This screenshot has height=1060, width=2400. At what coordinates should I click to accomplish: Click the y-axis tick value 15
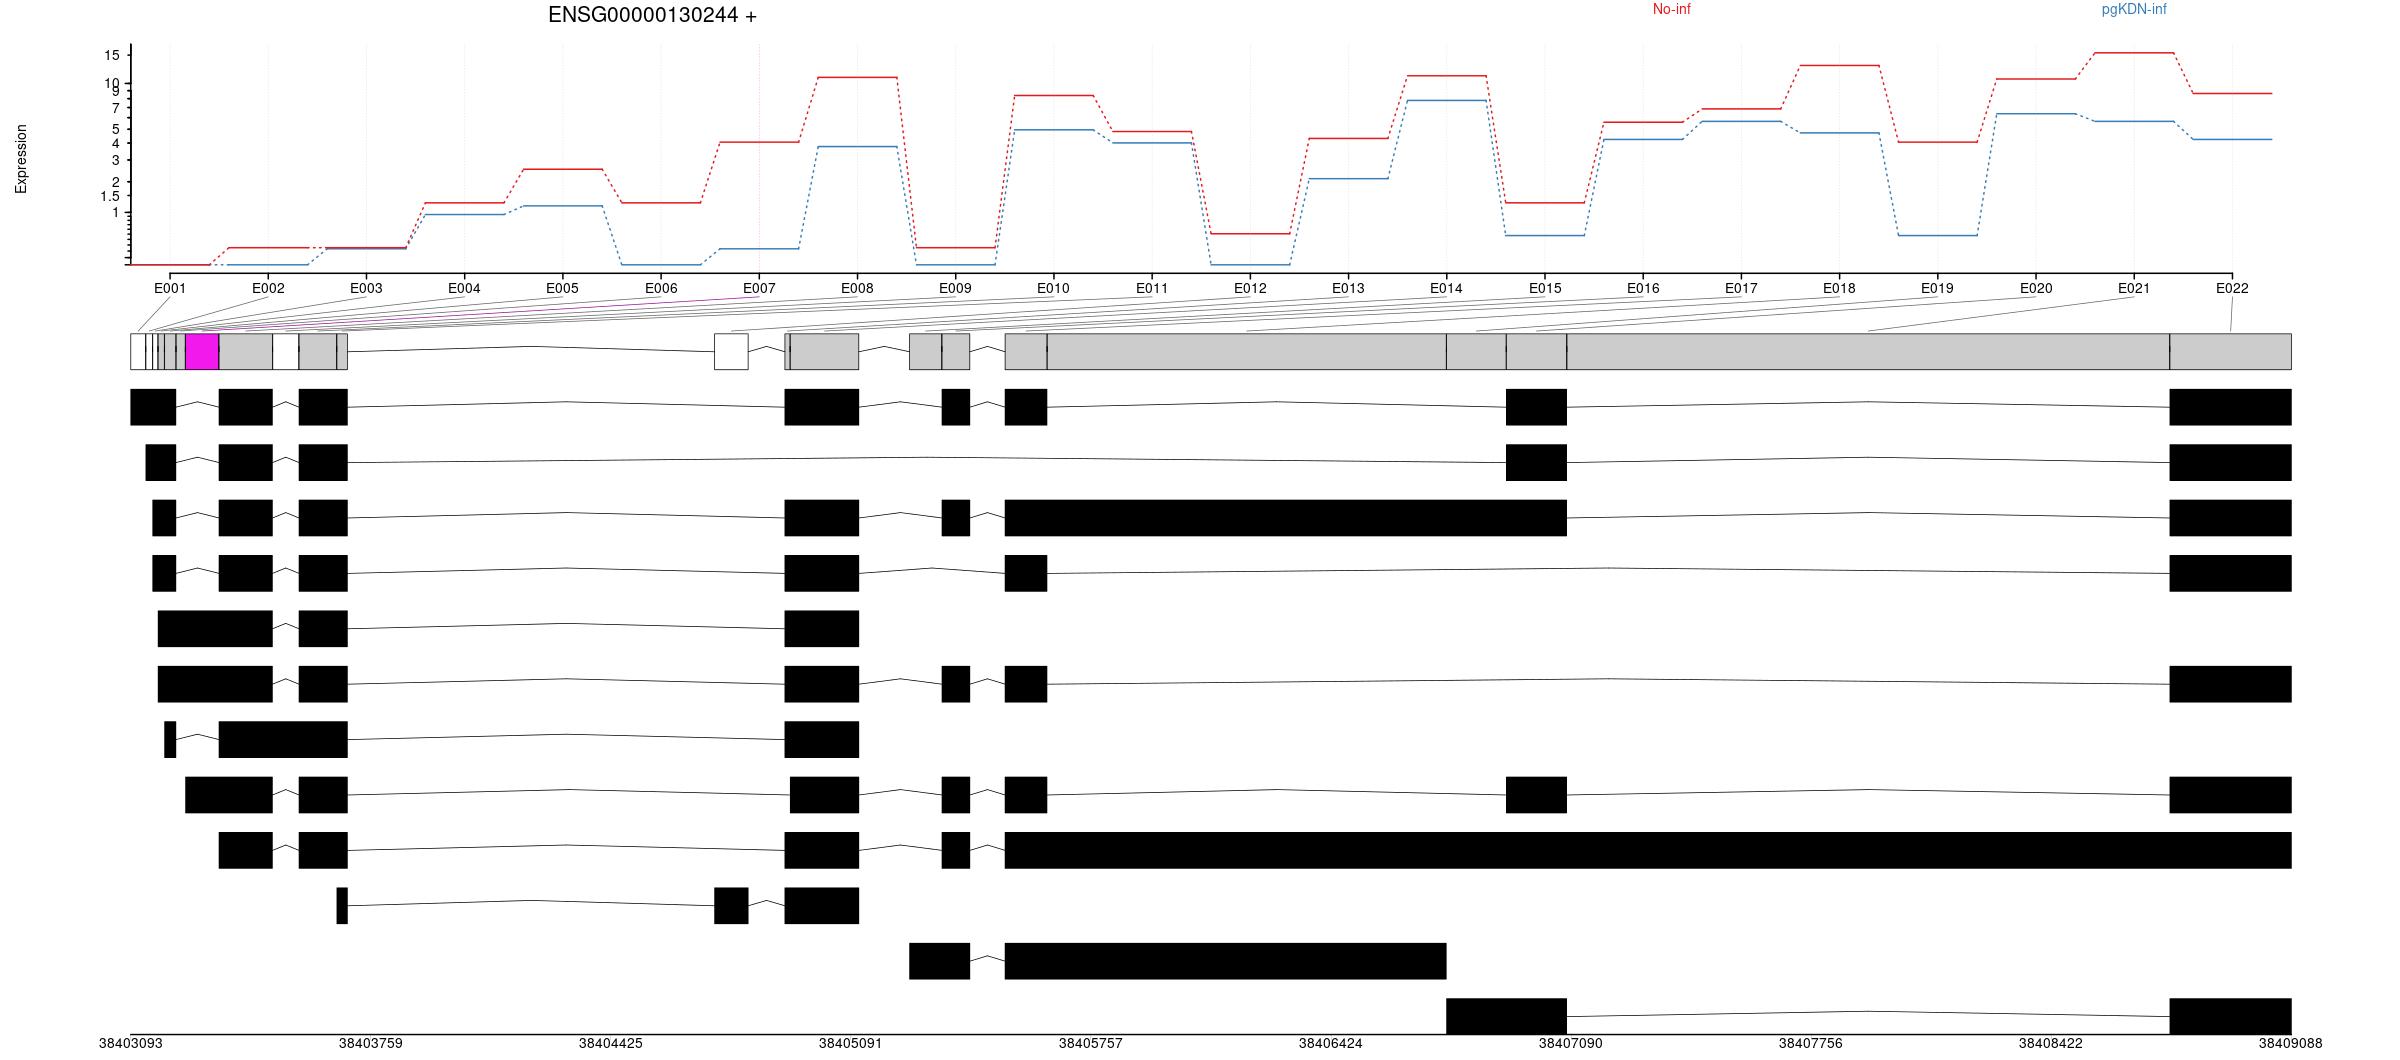tap(112, 55)
